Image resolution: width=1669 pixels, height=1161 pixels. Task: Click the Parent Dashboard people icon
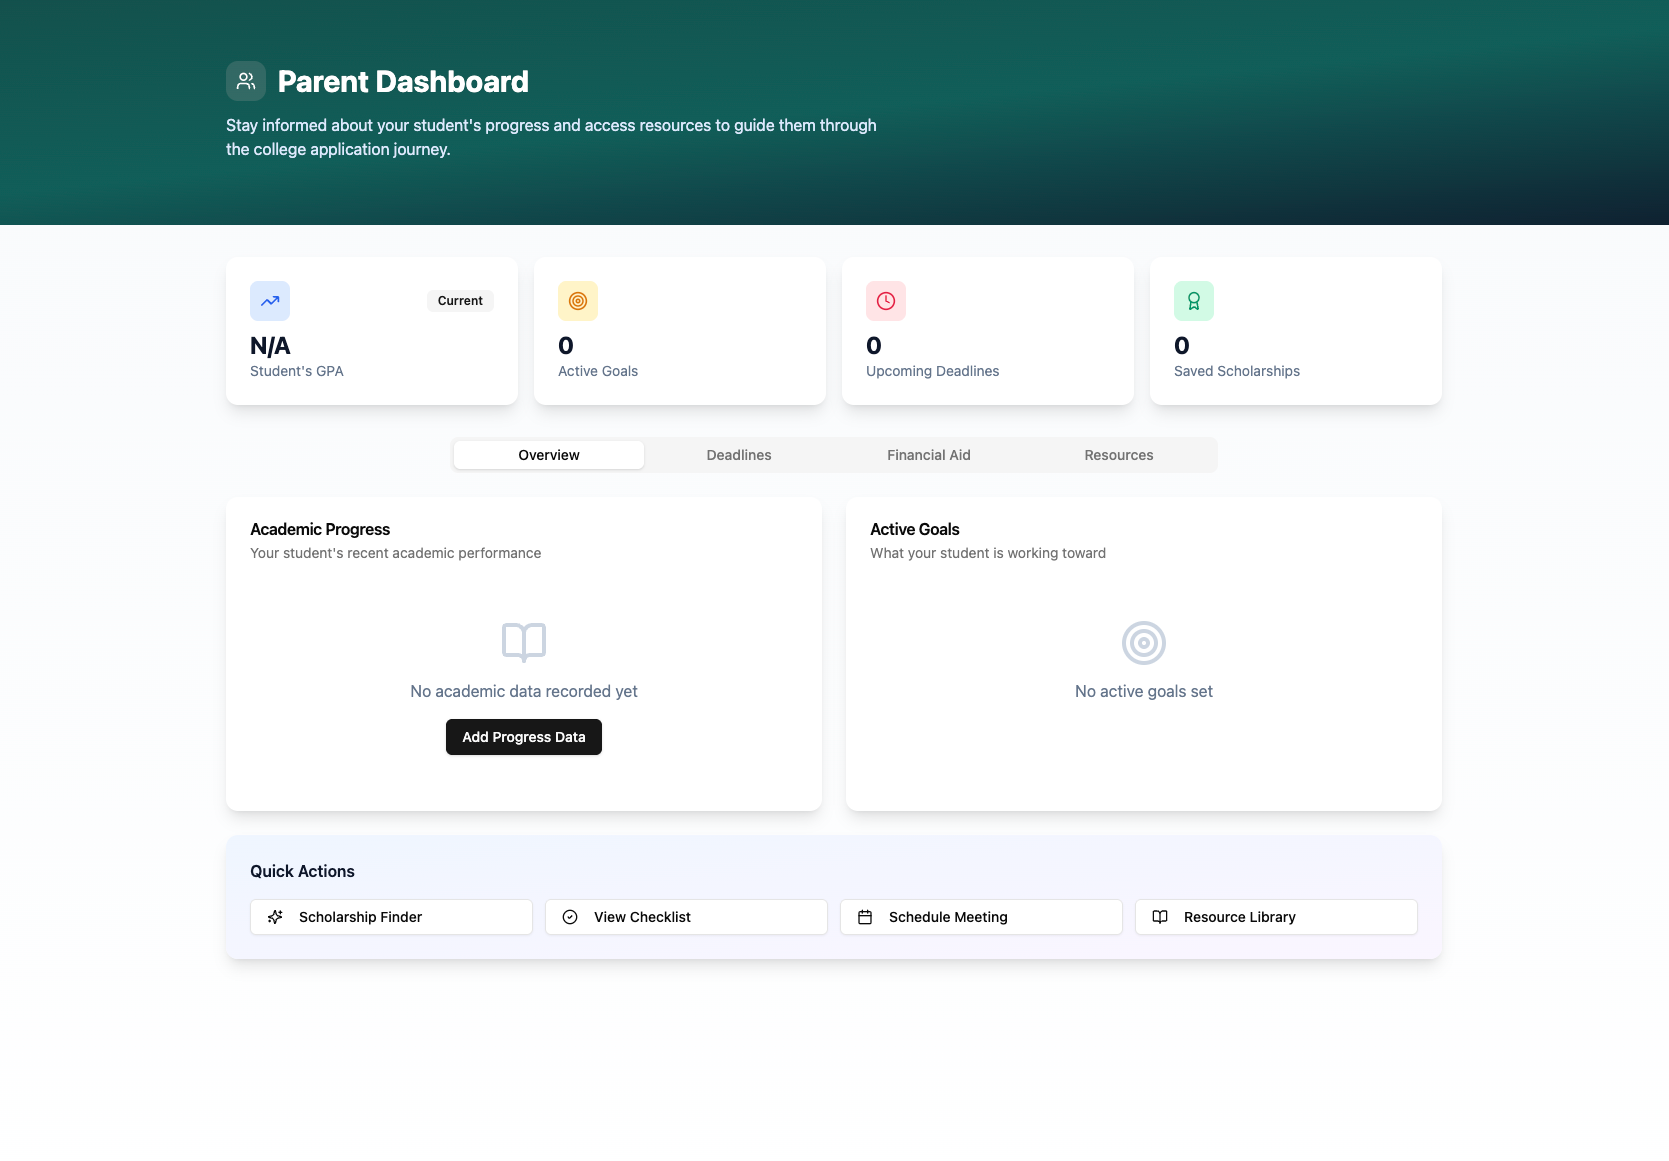tap(246, 81)
